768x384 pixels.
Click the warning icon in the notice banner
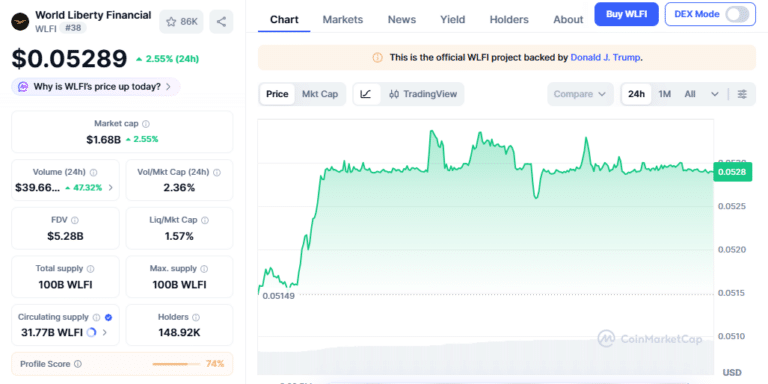[x=377, y=58]
